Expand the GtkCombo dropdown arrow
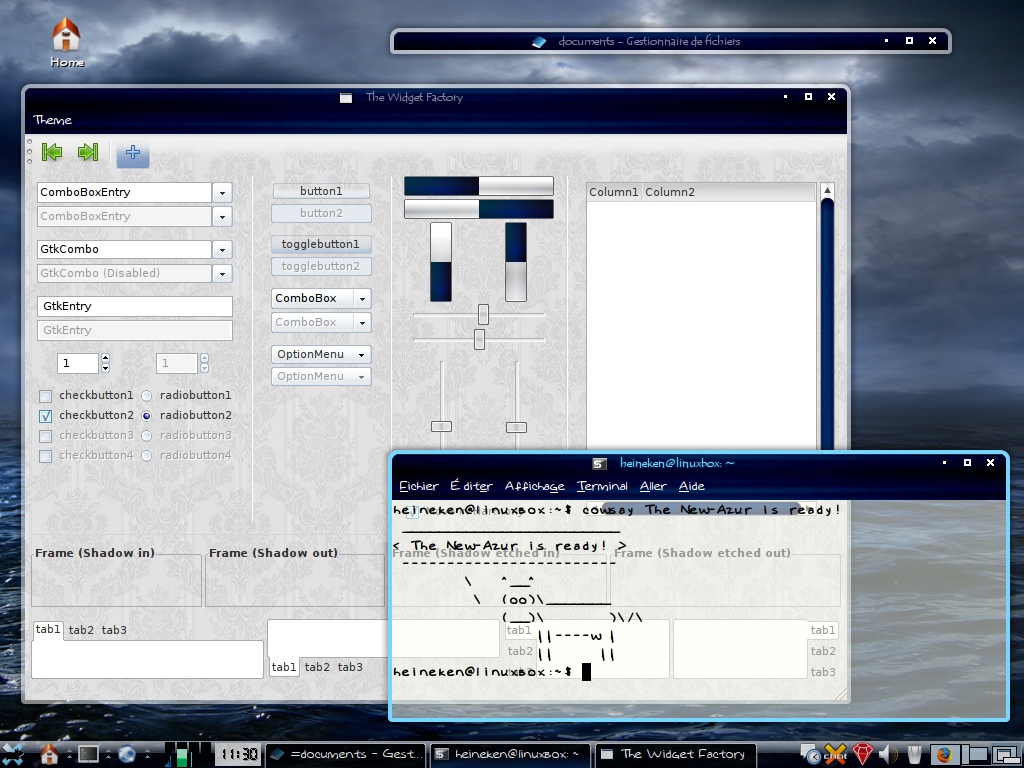The width and height of the screenshot is (1024, 768). (x=222, y=249)
